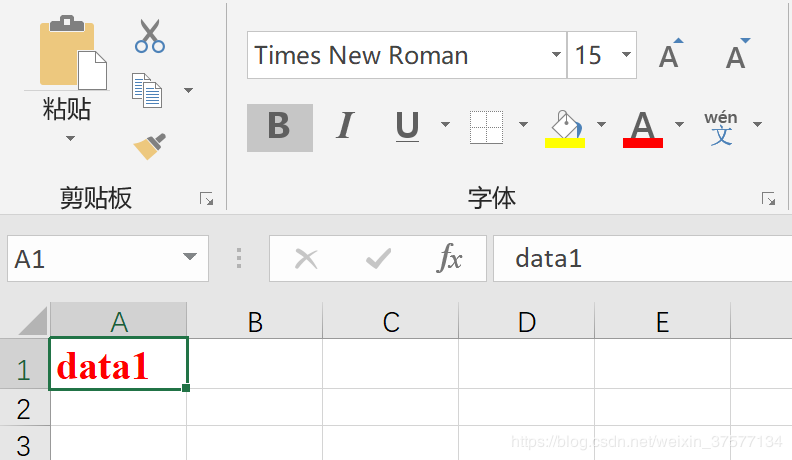The height and width of the screenshot is (460, 792).
Task: Toggle Bold formatting
Action: tap(279, 126)
